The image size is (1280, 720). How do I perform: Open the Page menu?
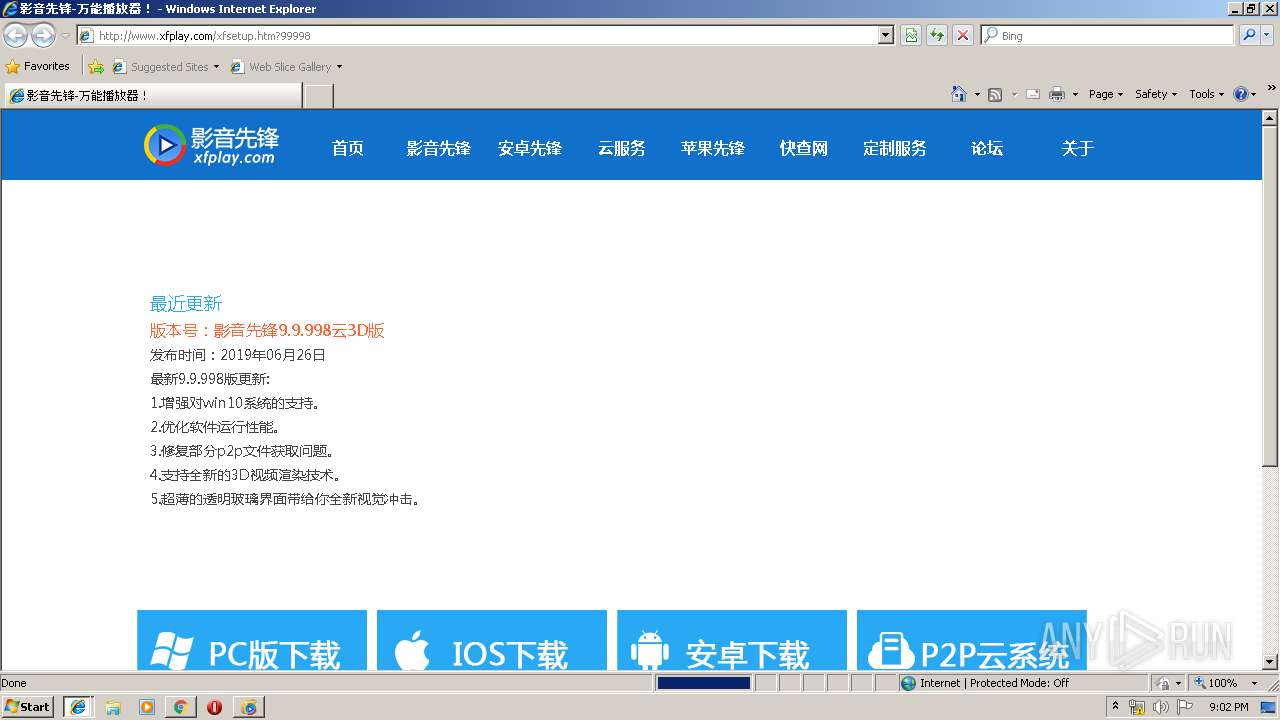click(x=1106, y=94)
